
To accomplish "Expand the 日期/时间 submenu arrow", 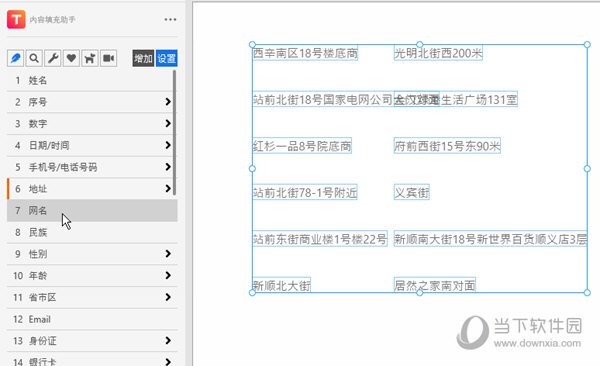I will 168,145.
